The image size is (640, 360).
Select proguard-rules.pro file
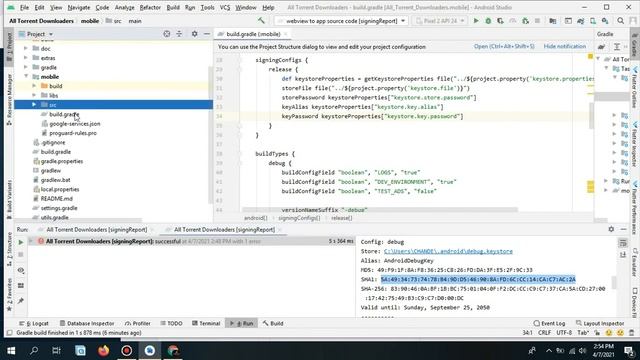point(73,133)
